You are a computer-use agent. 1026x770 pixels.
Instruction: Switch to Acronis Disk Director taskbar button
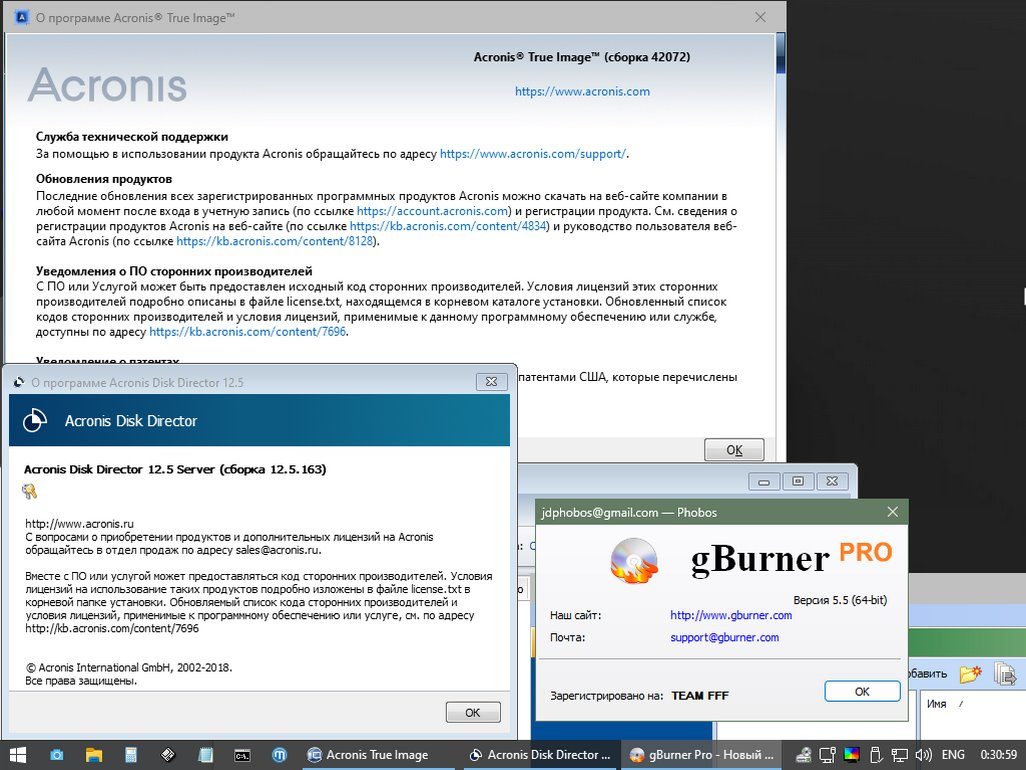540,755
